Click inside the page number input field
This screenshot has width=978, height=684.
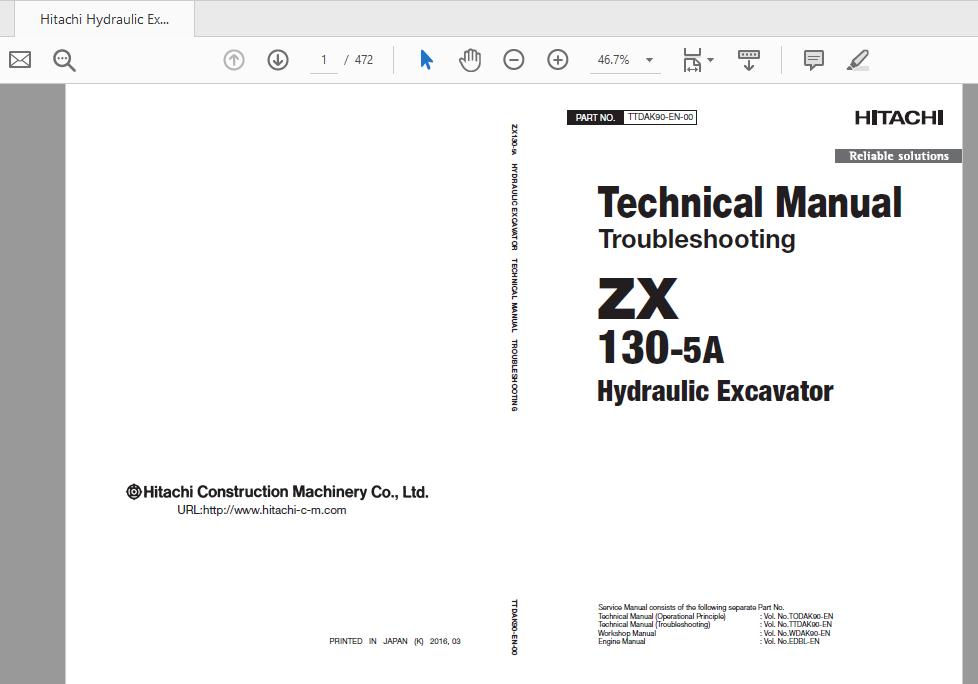point(322,60)
